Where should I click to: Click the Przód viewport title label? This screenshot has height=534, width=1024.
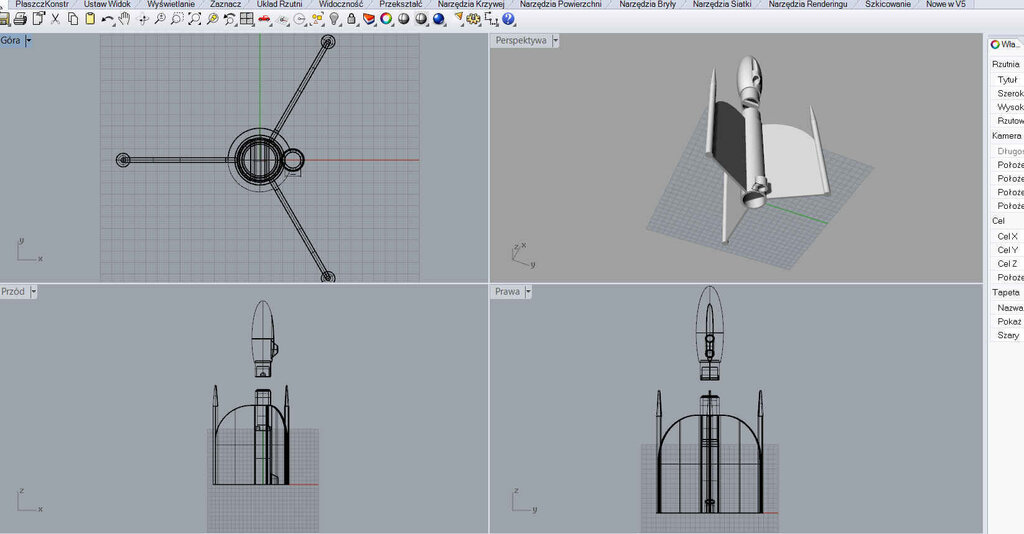[x=13, y=292]
